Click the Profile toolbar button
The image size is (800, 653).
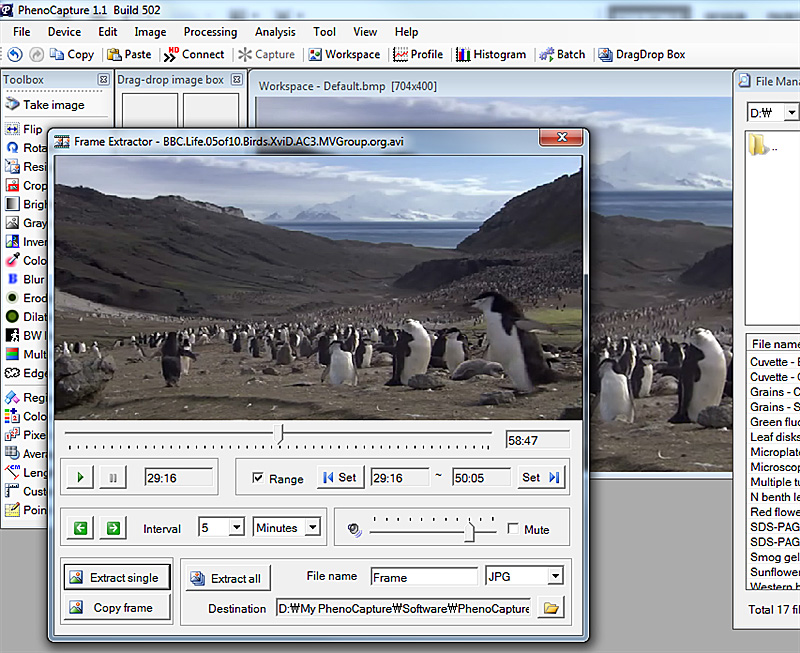tap(417, 54)
